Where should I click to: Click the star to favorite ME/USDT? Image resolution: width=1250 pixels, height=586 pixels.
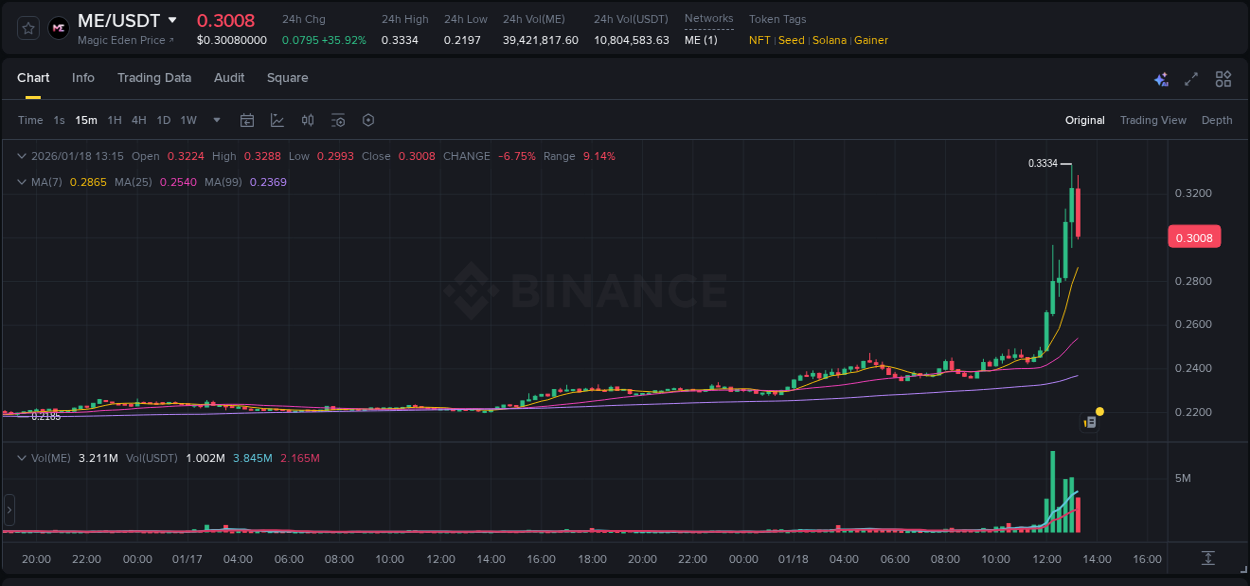[28, 28]
